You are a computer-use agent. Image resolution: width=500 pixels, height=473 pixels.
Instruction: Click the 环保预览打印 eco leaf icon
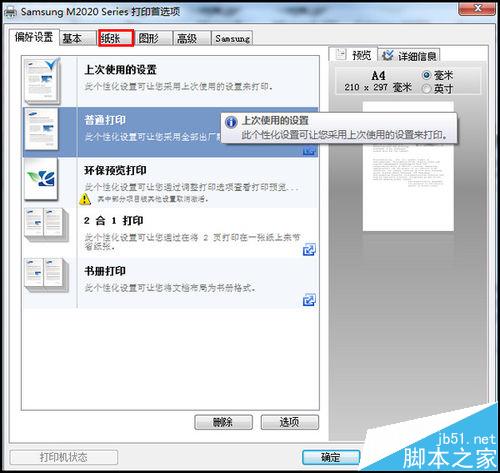41,179
